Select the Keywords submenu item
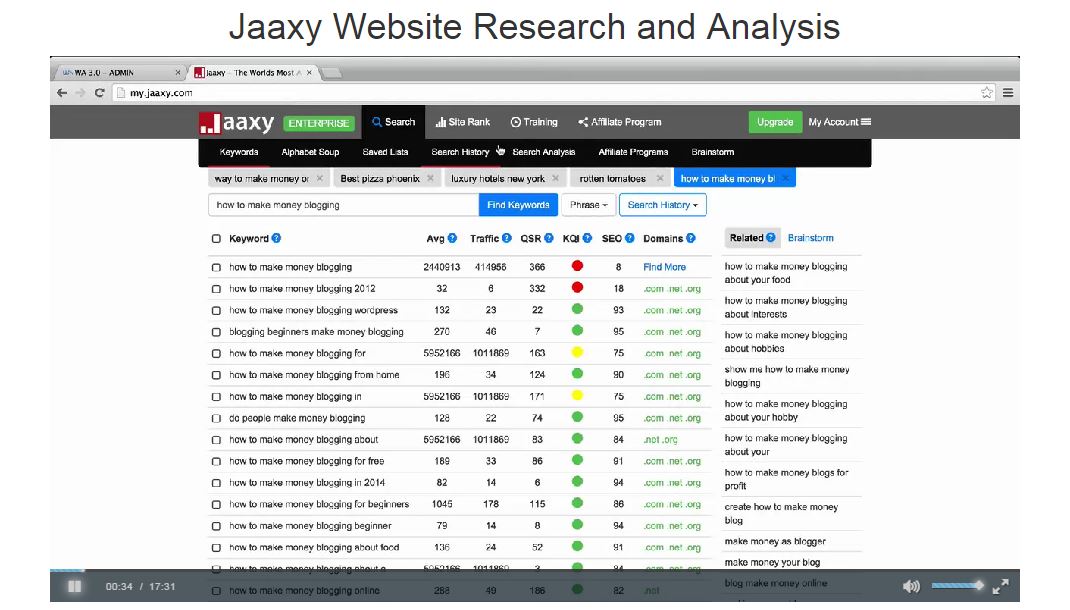Screen dimensions: 1070x610 [x=239, y=152]
